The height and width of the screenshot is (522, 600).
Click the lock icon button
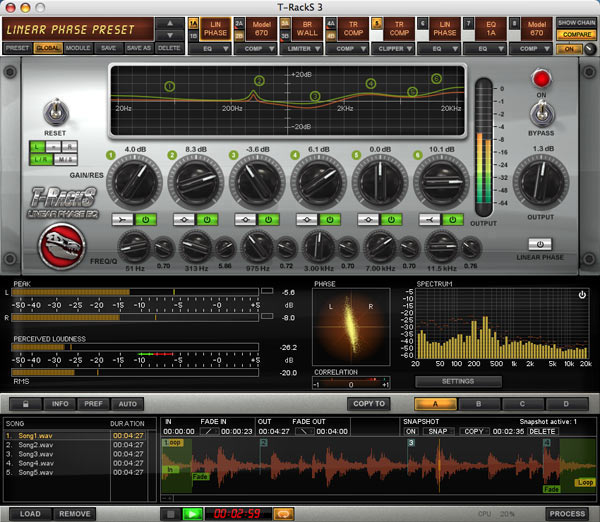(25, 404)
